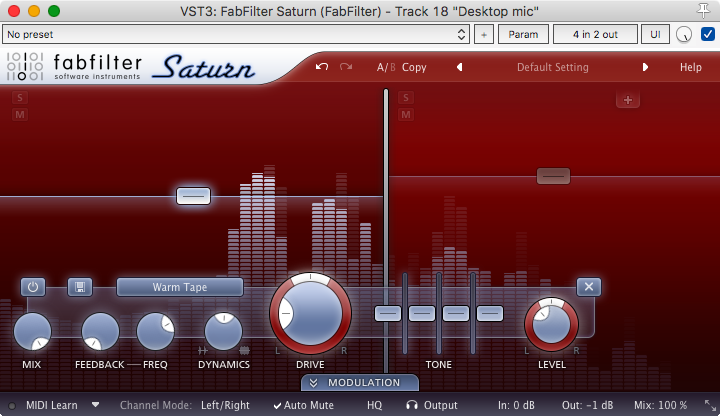Click the + preset button in host bar
The width and height of the screenshot is (720, 416).
pyautogui.click(x=484, y=34)
